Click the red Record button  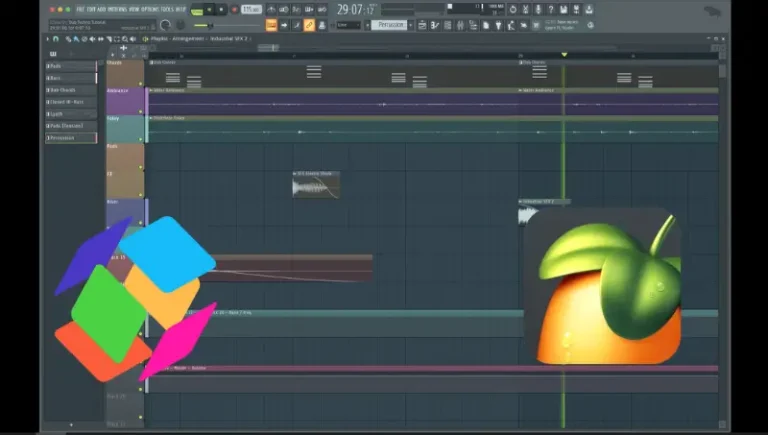pos(234,9)
